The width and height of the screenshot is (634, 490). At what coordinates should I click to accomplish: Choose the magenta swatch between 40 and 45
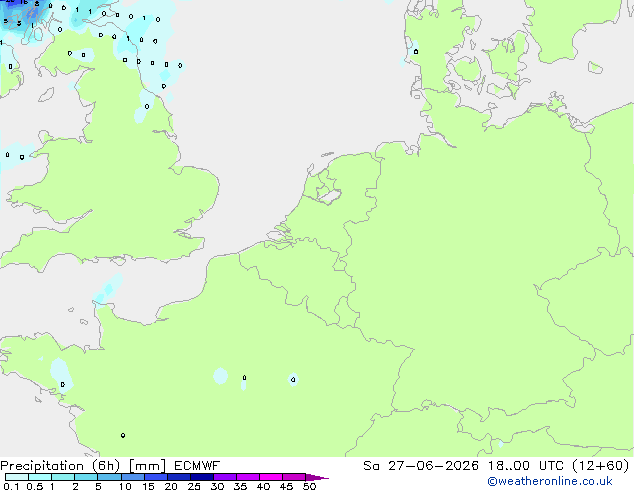click(271, 477)
